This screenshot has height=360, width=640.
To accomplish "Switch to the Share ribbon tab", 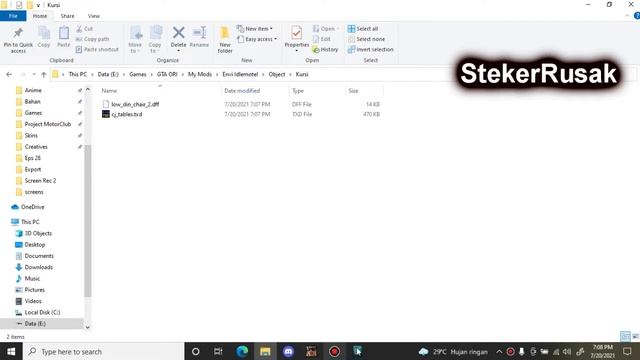I will (x=67, y=16).
